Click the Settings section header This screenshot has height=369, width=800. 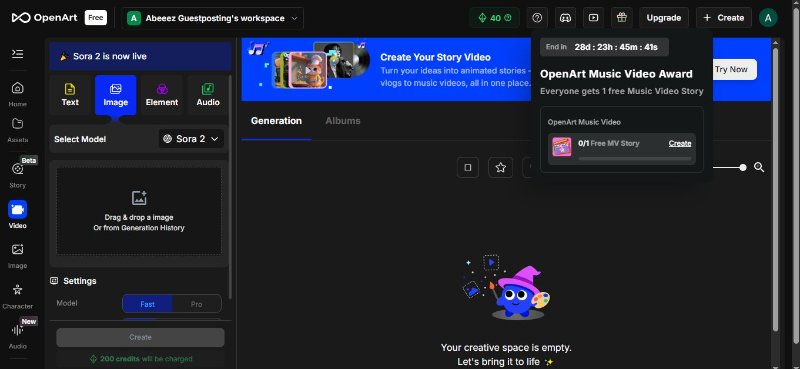pyautogui.click(x=73, y=281)
